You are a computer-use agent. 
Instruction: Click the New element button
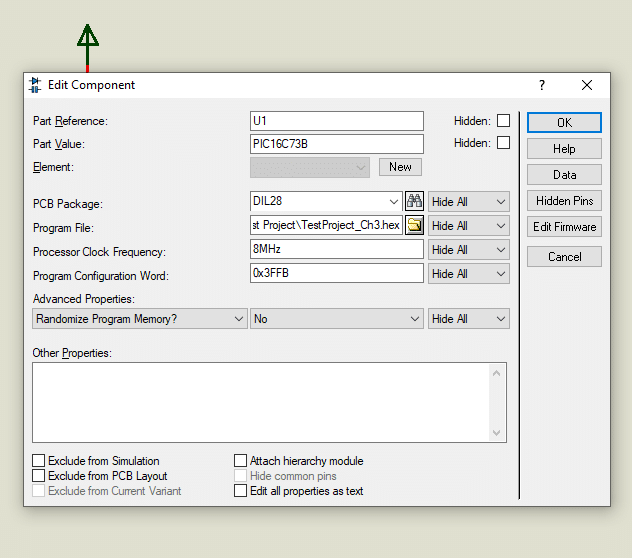pyautogui.click(x=400, y=167)
